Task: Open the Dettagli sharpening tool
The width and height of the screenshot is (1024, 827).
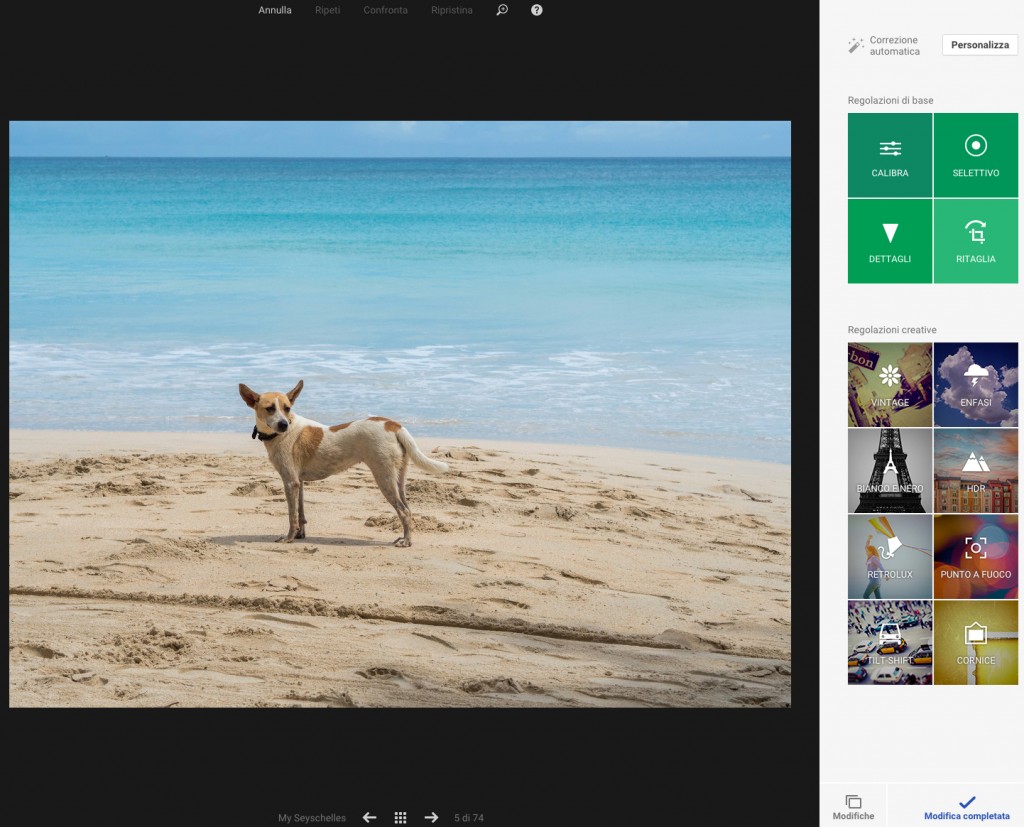Action: 889,241
